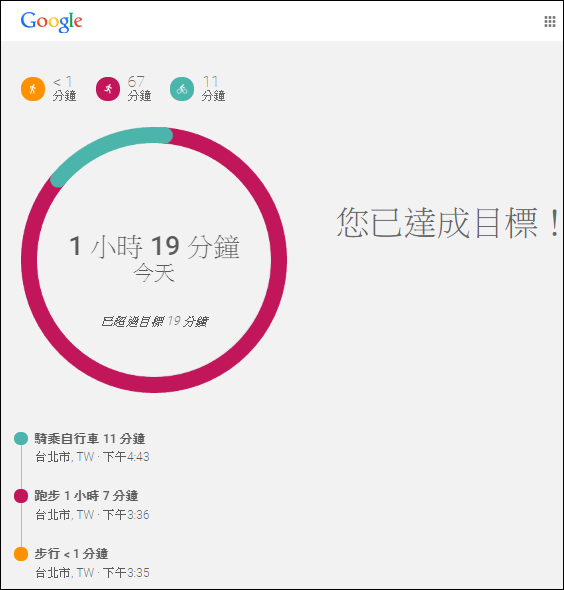564x590 pixels.
Task: Click the 今天 label inside the ring
Action: [x=154, y=273]
